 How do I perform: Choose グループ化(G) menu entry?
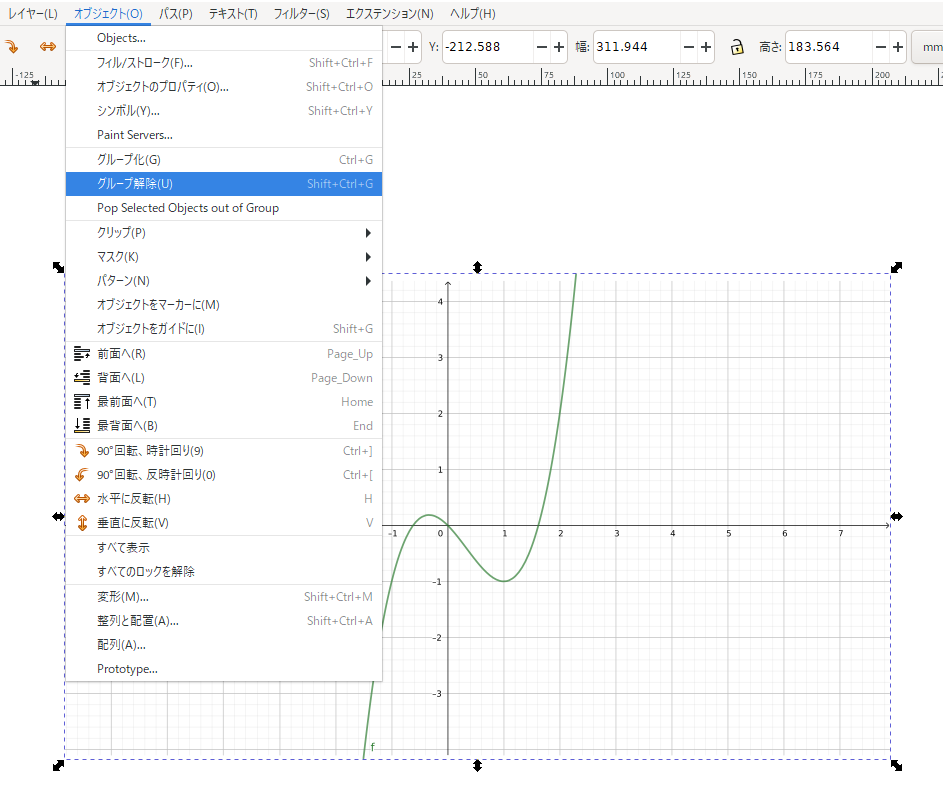[224, 160]
